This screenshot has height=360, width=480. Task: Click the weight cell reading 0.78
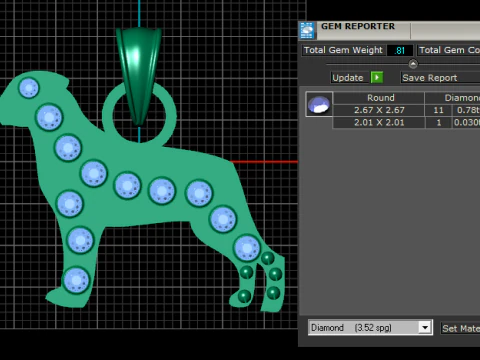[466, 110]
